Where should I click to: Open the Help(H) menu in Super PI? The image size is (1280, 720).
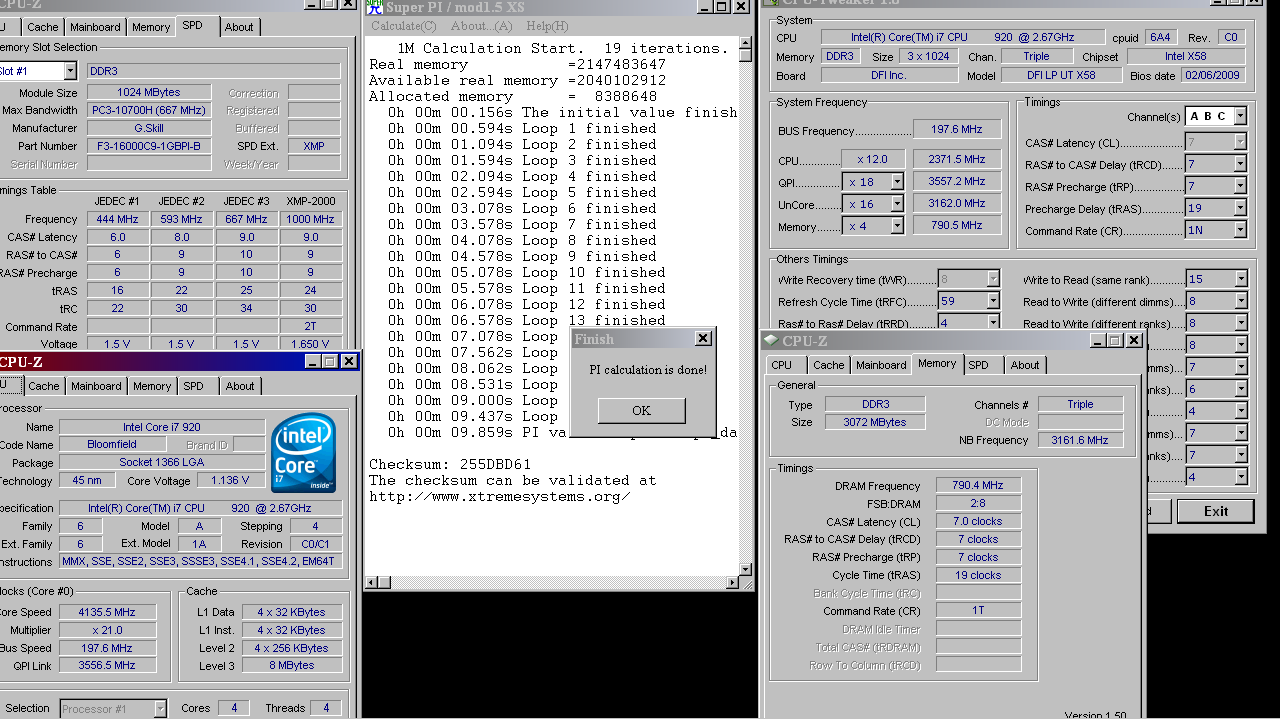tap(547, 26)
